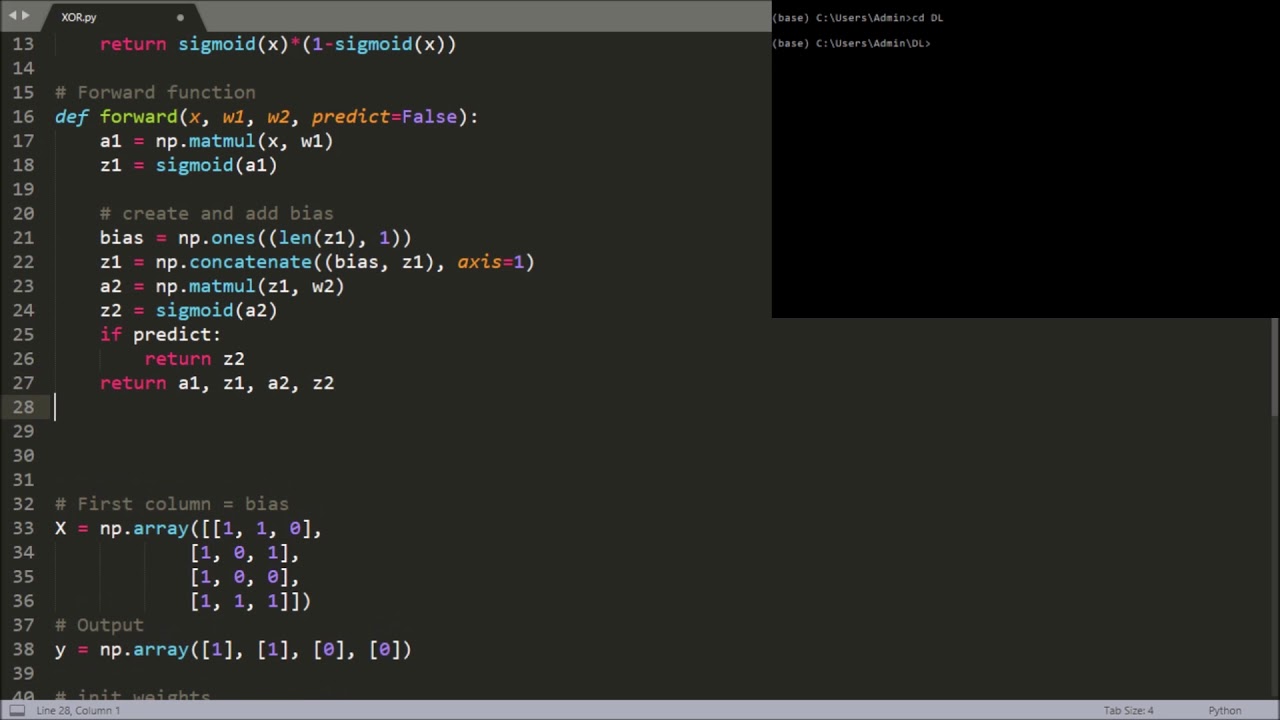Click '[1, 1, 1]])' on line 36
This screenshot has height=720, width=1280.
tap(250, 601)
